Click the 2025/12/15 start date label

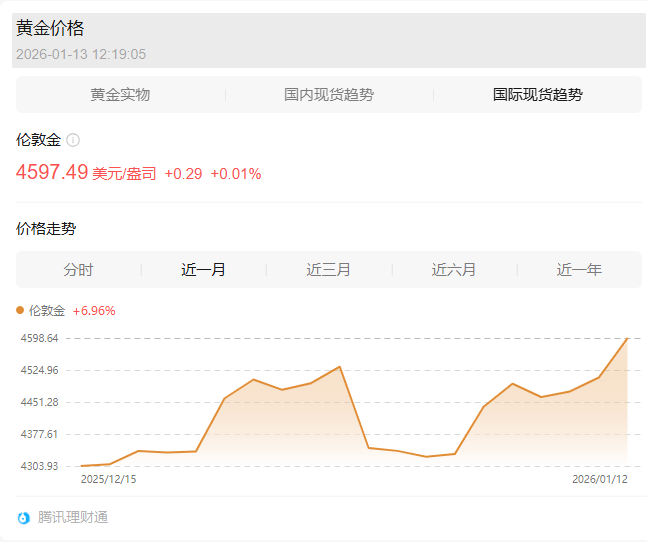(x=108, y=479)
